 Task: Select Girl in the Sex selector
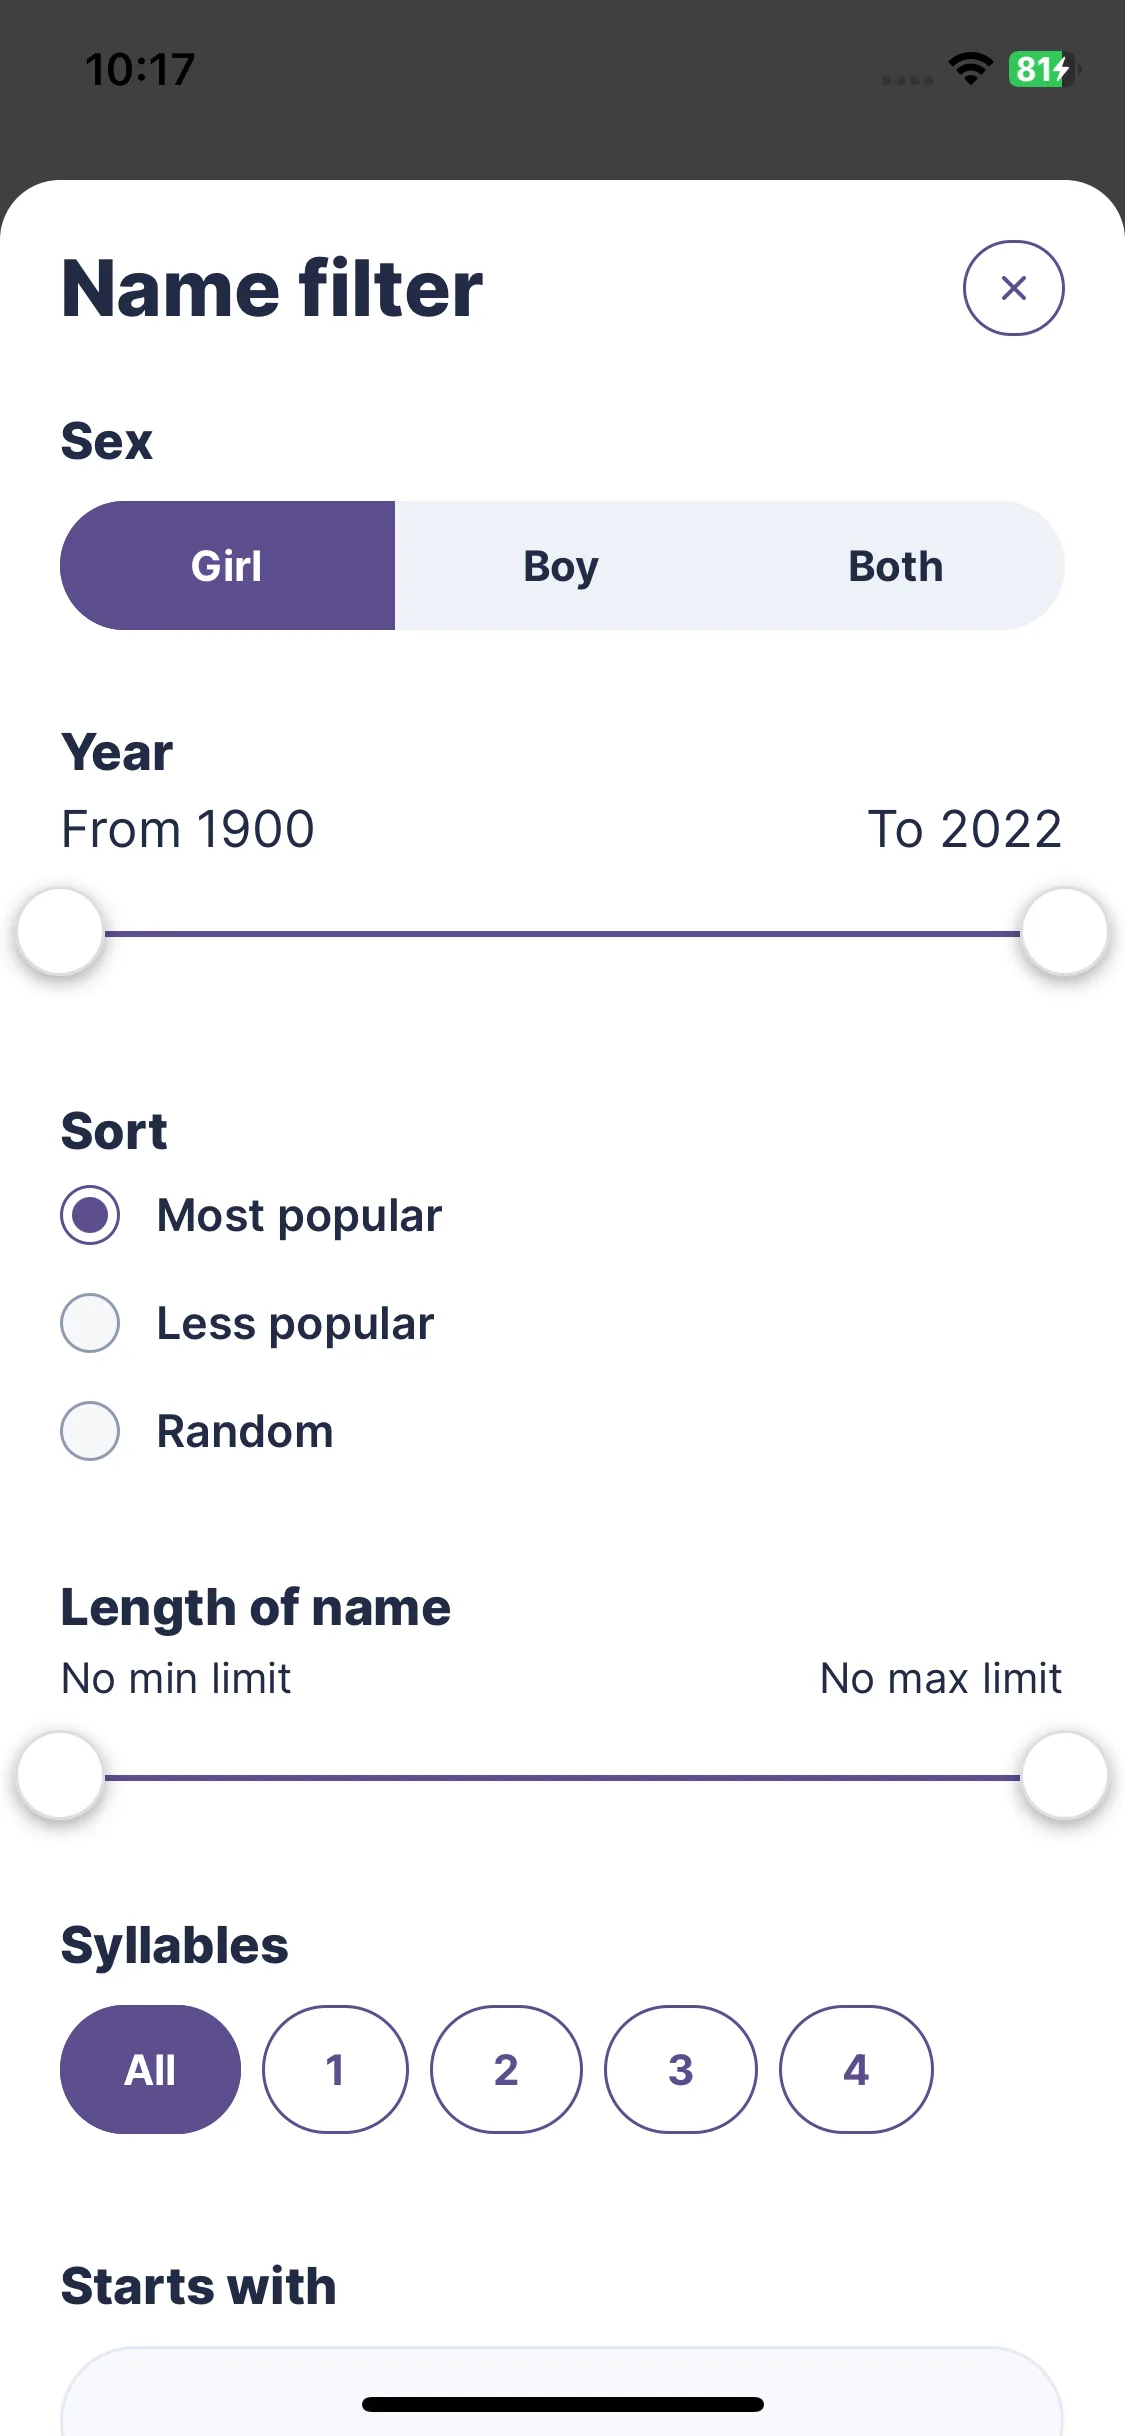pyautogui.click(x=228, y=566)
